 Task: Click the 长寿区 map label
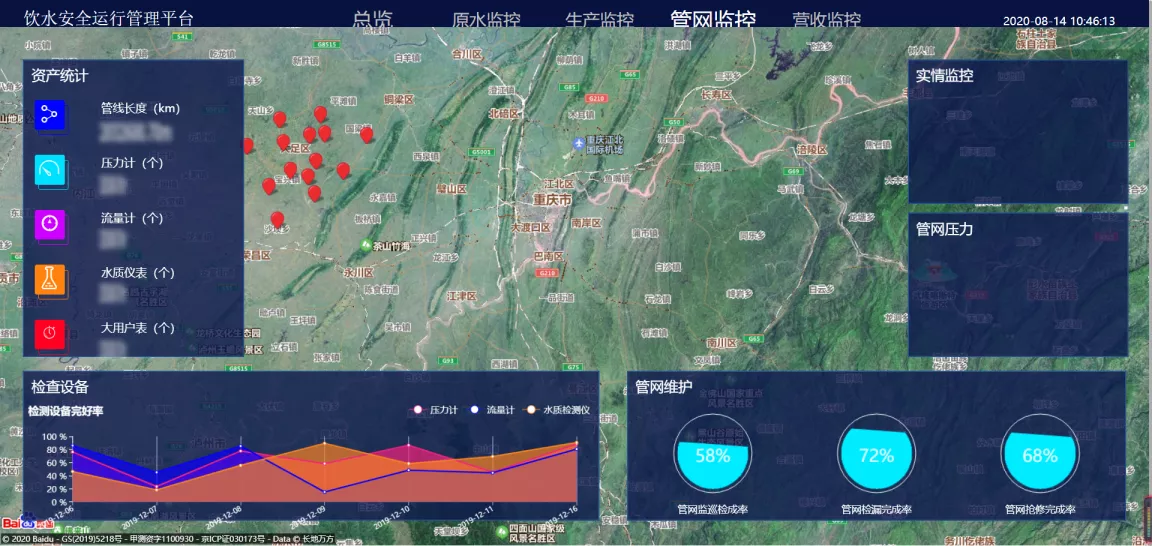tap(718, 96)
